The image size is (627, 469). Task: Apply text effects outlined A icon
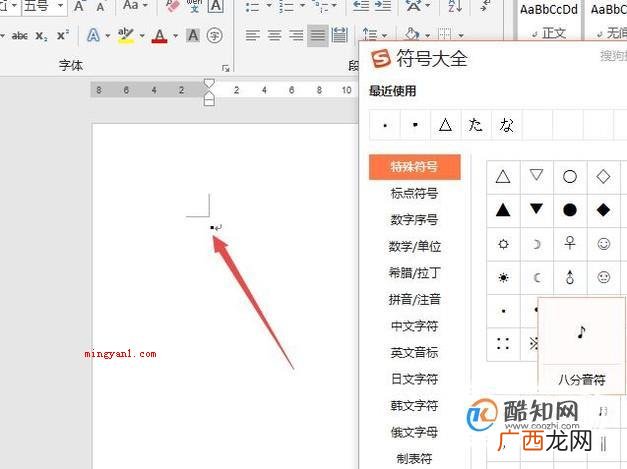tap(93, 36)
